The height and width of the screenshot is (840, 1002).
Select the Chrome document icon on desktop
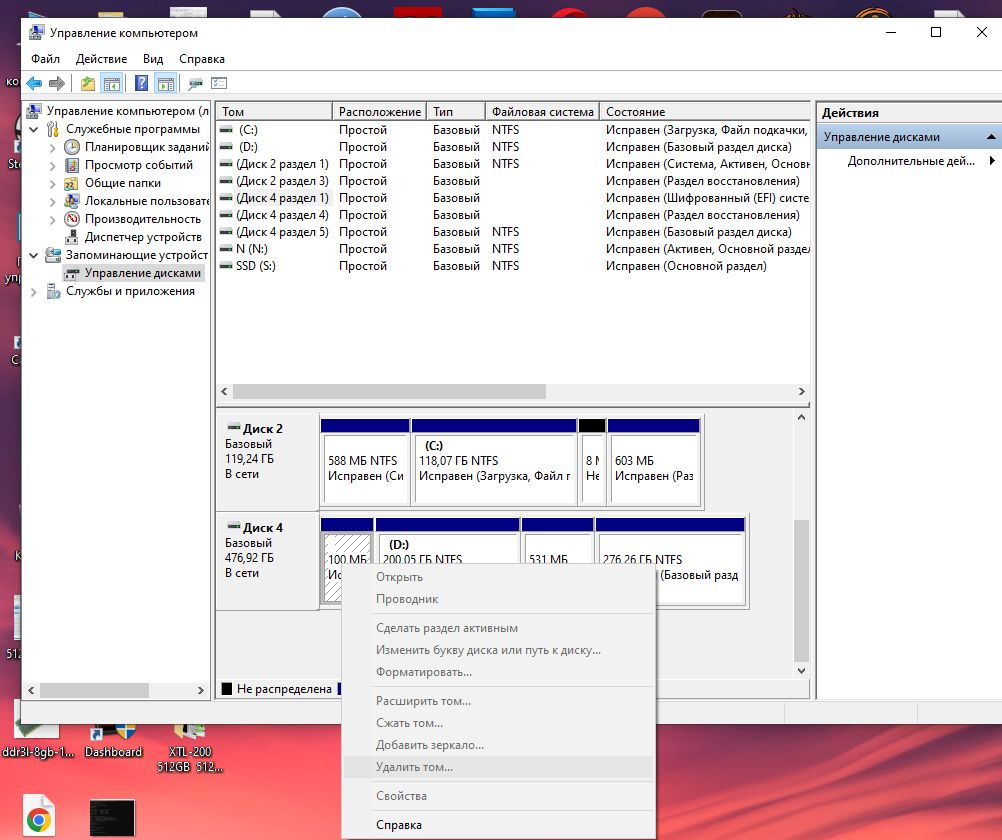click(38, 814)
